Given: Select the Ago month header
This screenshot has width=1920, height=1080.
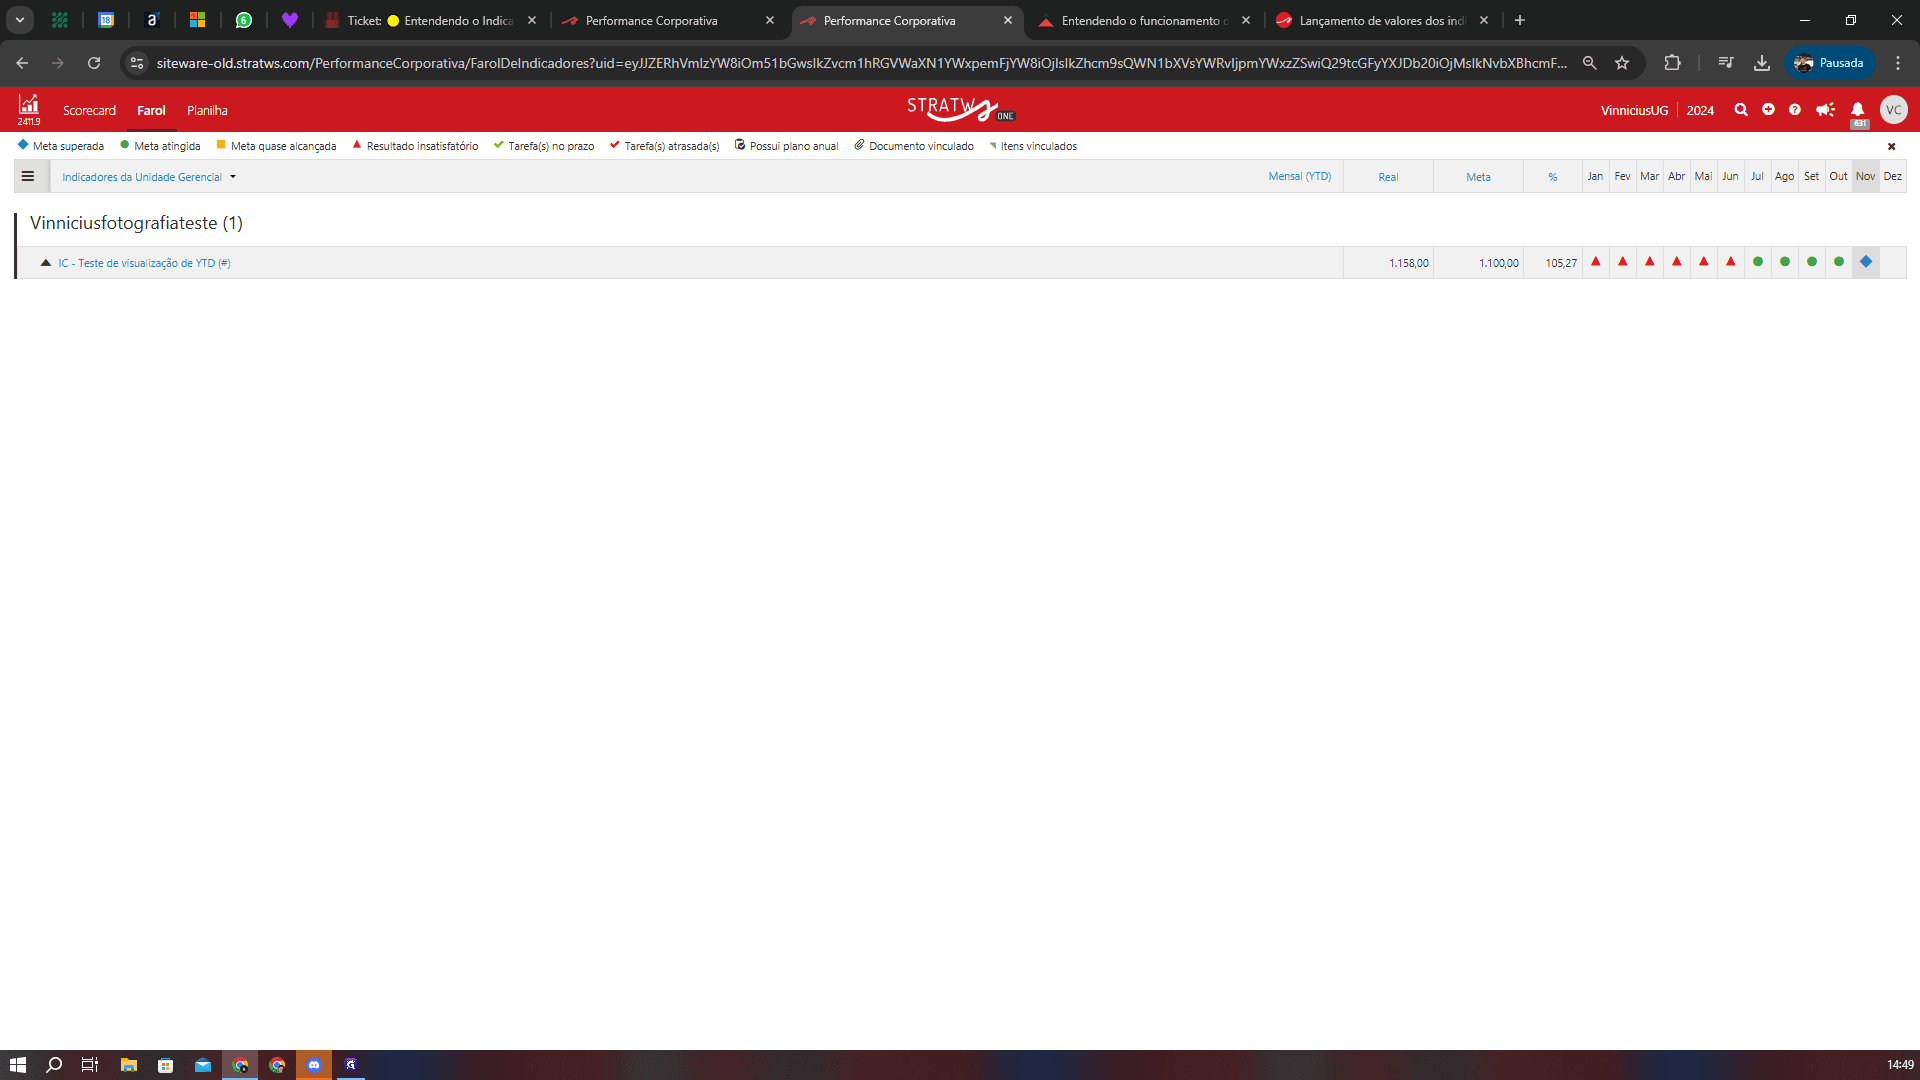Looking at the screenshot, I should click(1784, 177).
